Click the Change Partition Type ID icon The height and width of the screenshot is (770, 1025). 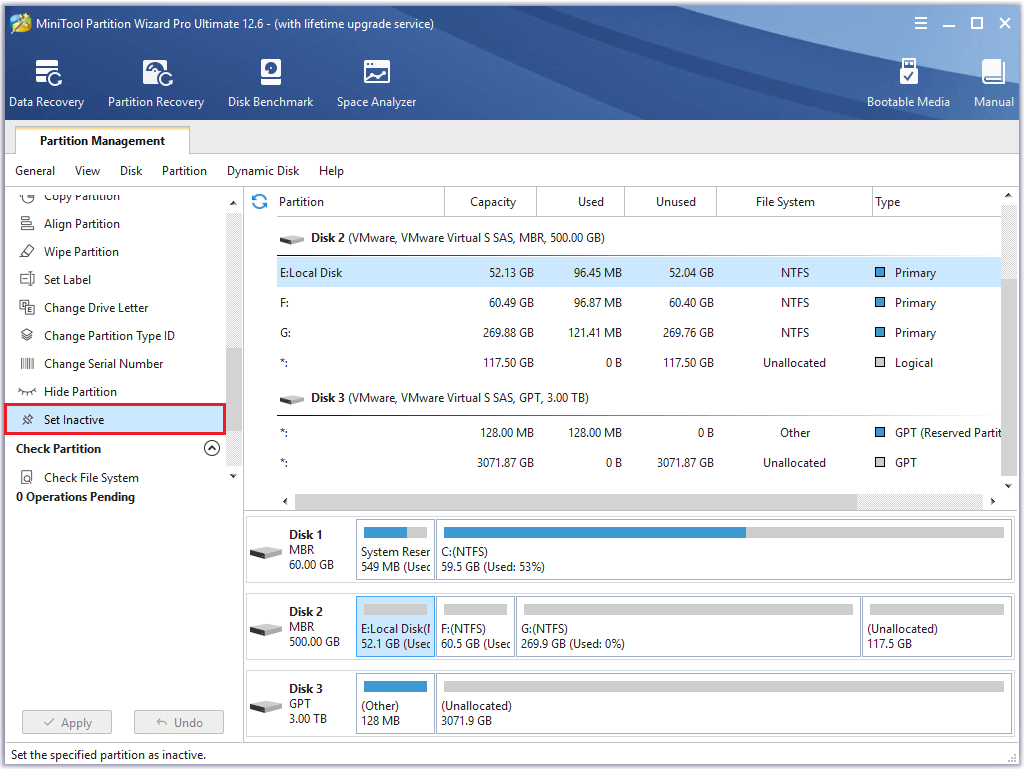click(27, 335)
